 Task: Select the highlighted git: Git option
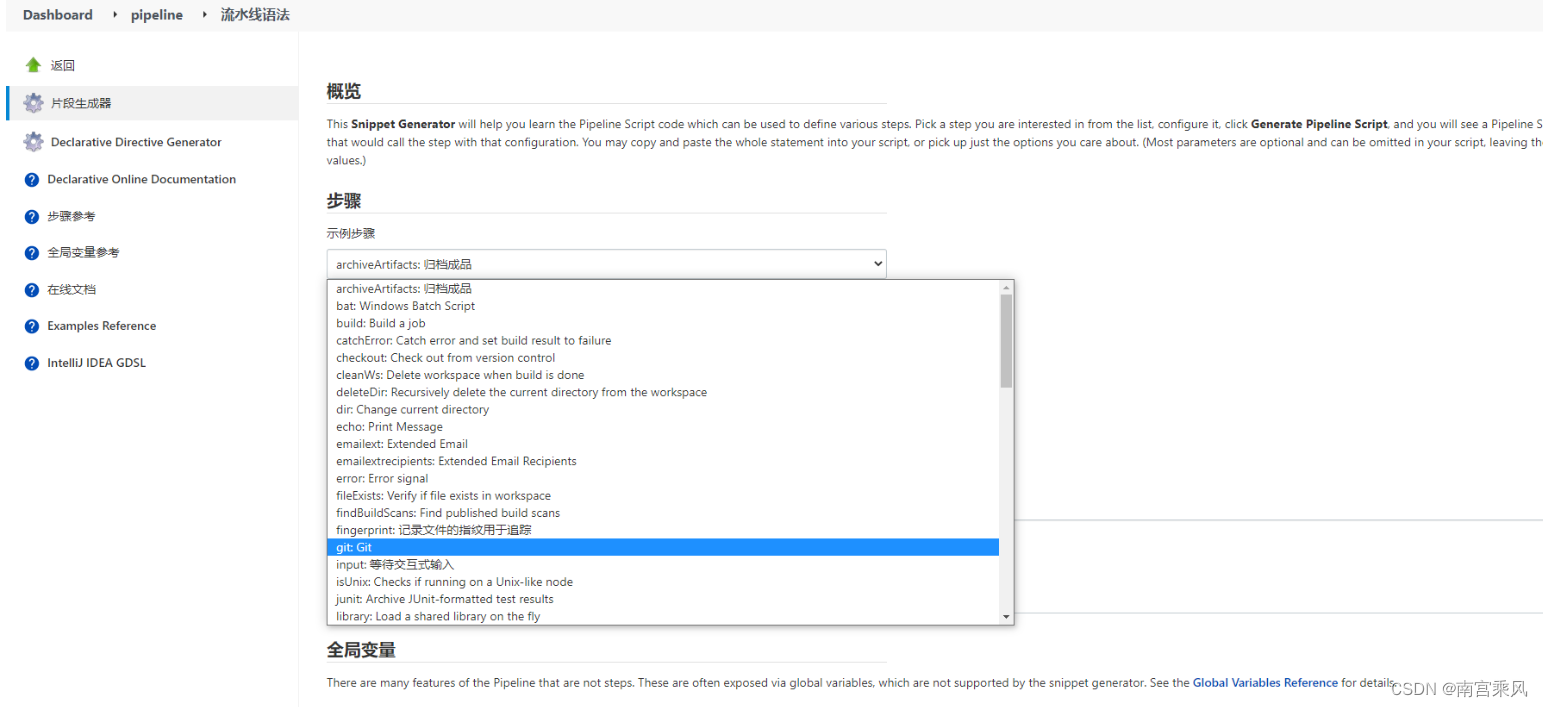click(x=663, y=548)
